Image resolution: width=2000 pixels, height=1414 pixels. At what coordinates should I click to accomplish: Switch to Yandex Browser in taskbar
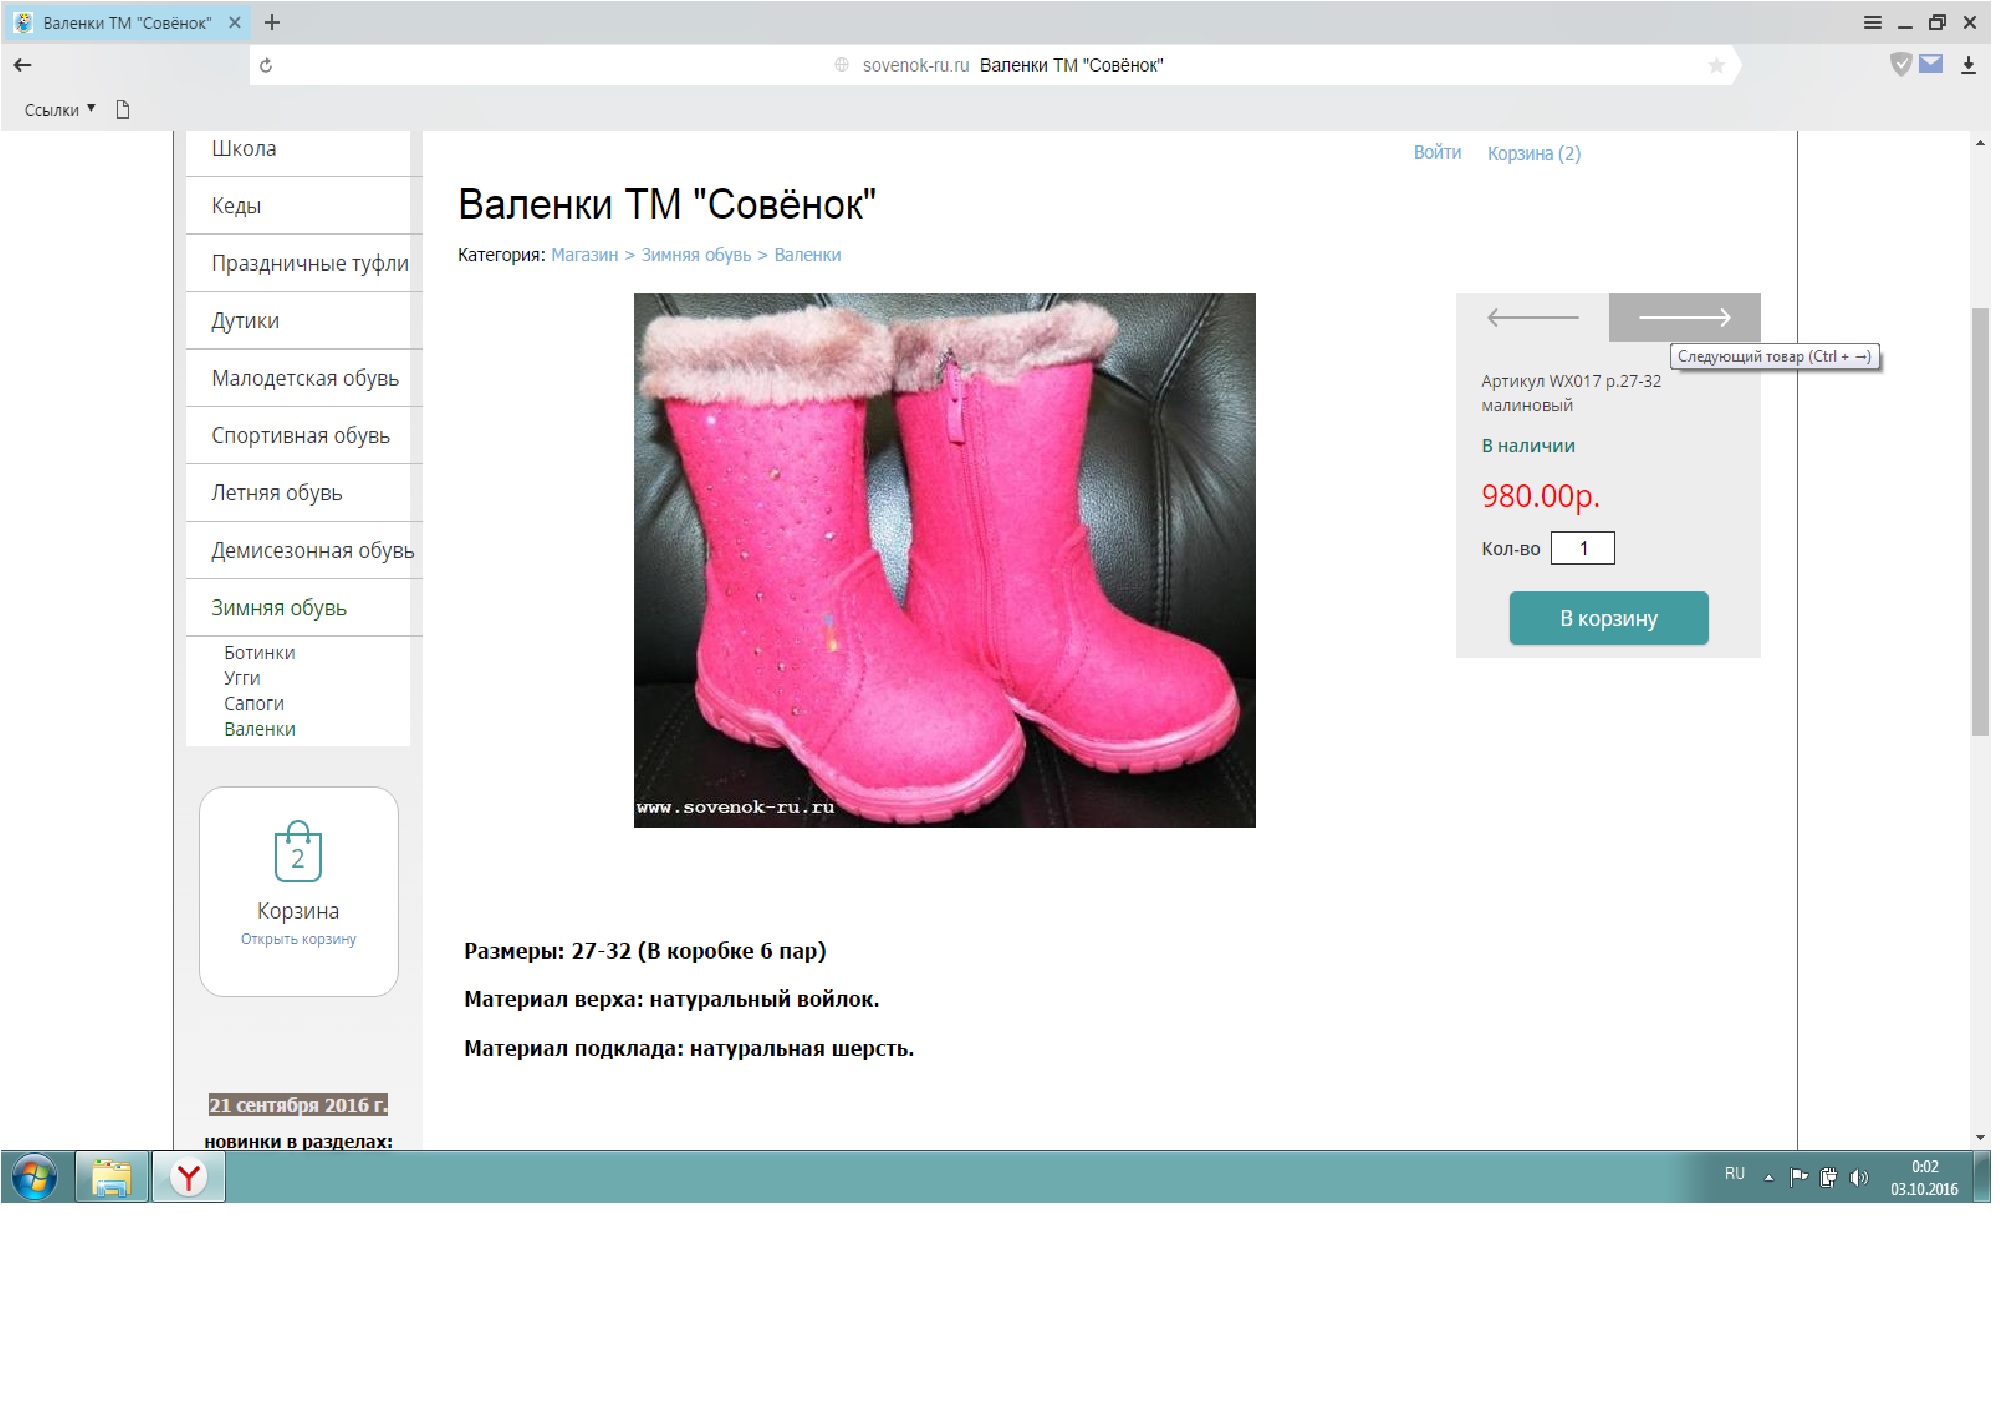[x=188, y=1177]
